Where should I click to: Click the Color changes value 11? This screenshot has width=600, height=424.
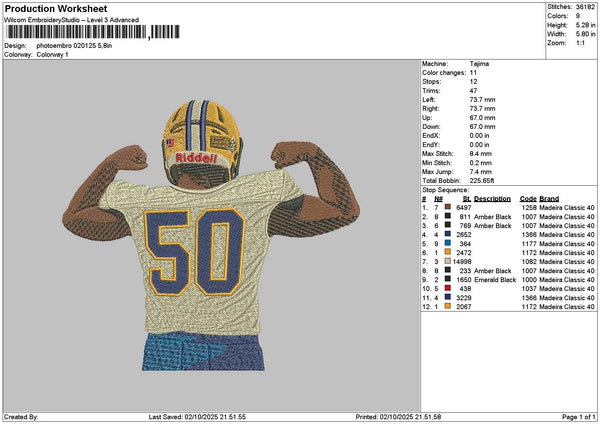[x=473, y=73]
